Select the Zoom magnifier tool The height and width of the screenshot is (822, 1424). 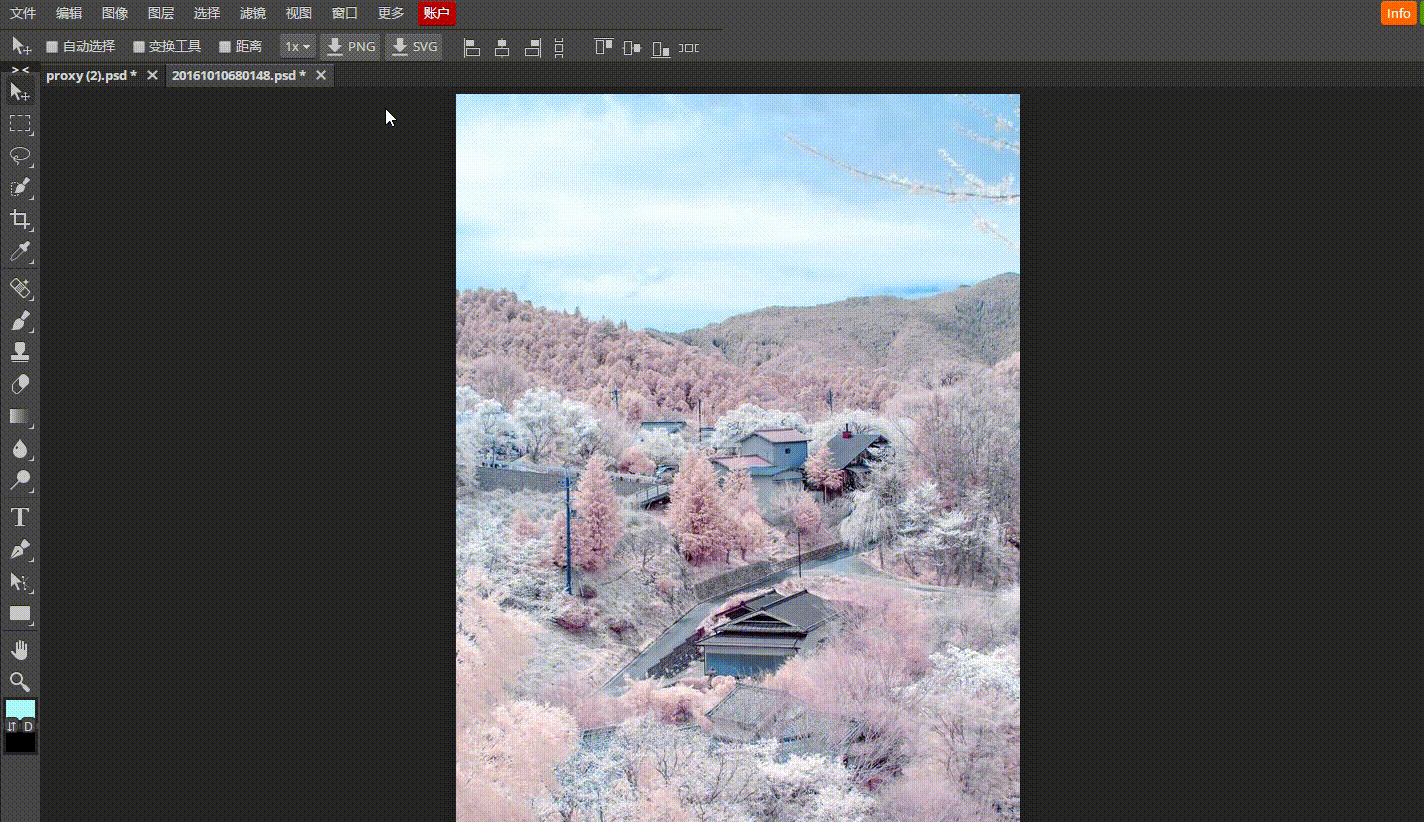[20, 682]
